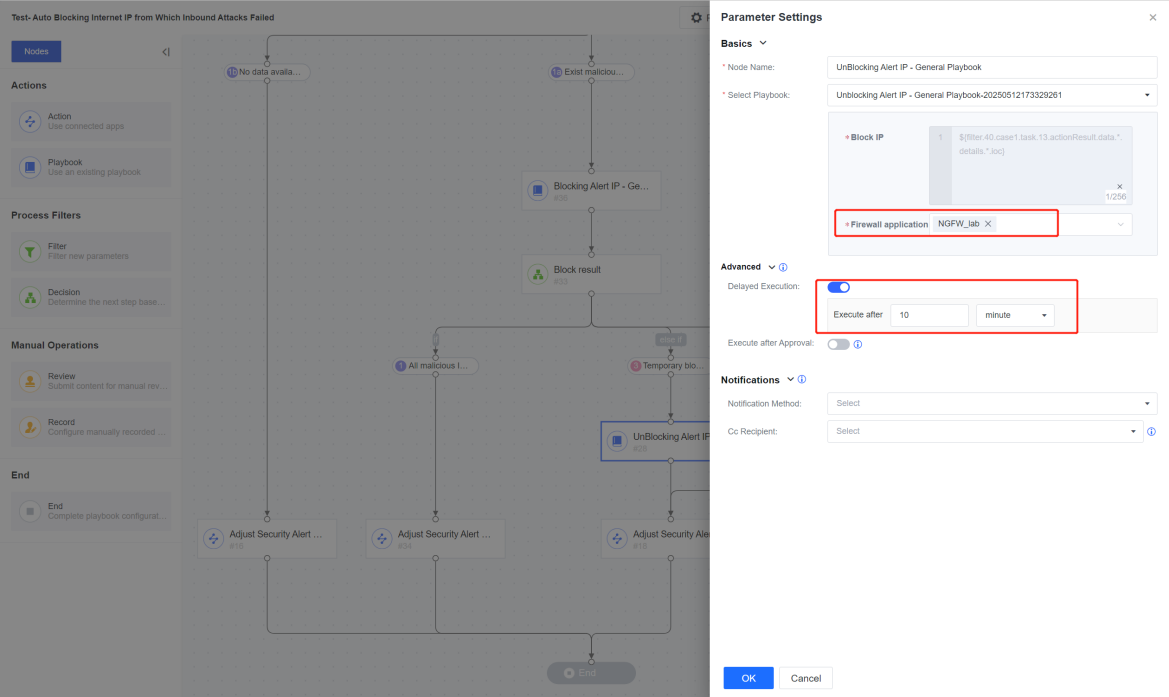Click the Record node icon

(30, 427)
